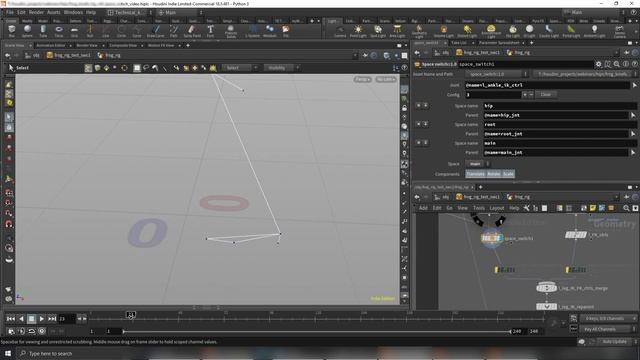Click the Metaball shelf tool
The image size is (640, 360).
click(270, 31)
